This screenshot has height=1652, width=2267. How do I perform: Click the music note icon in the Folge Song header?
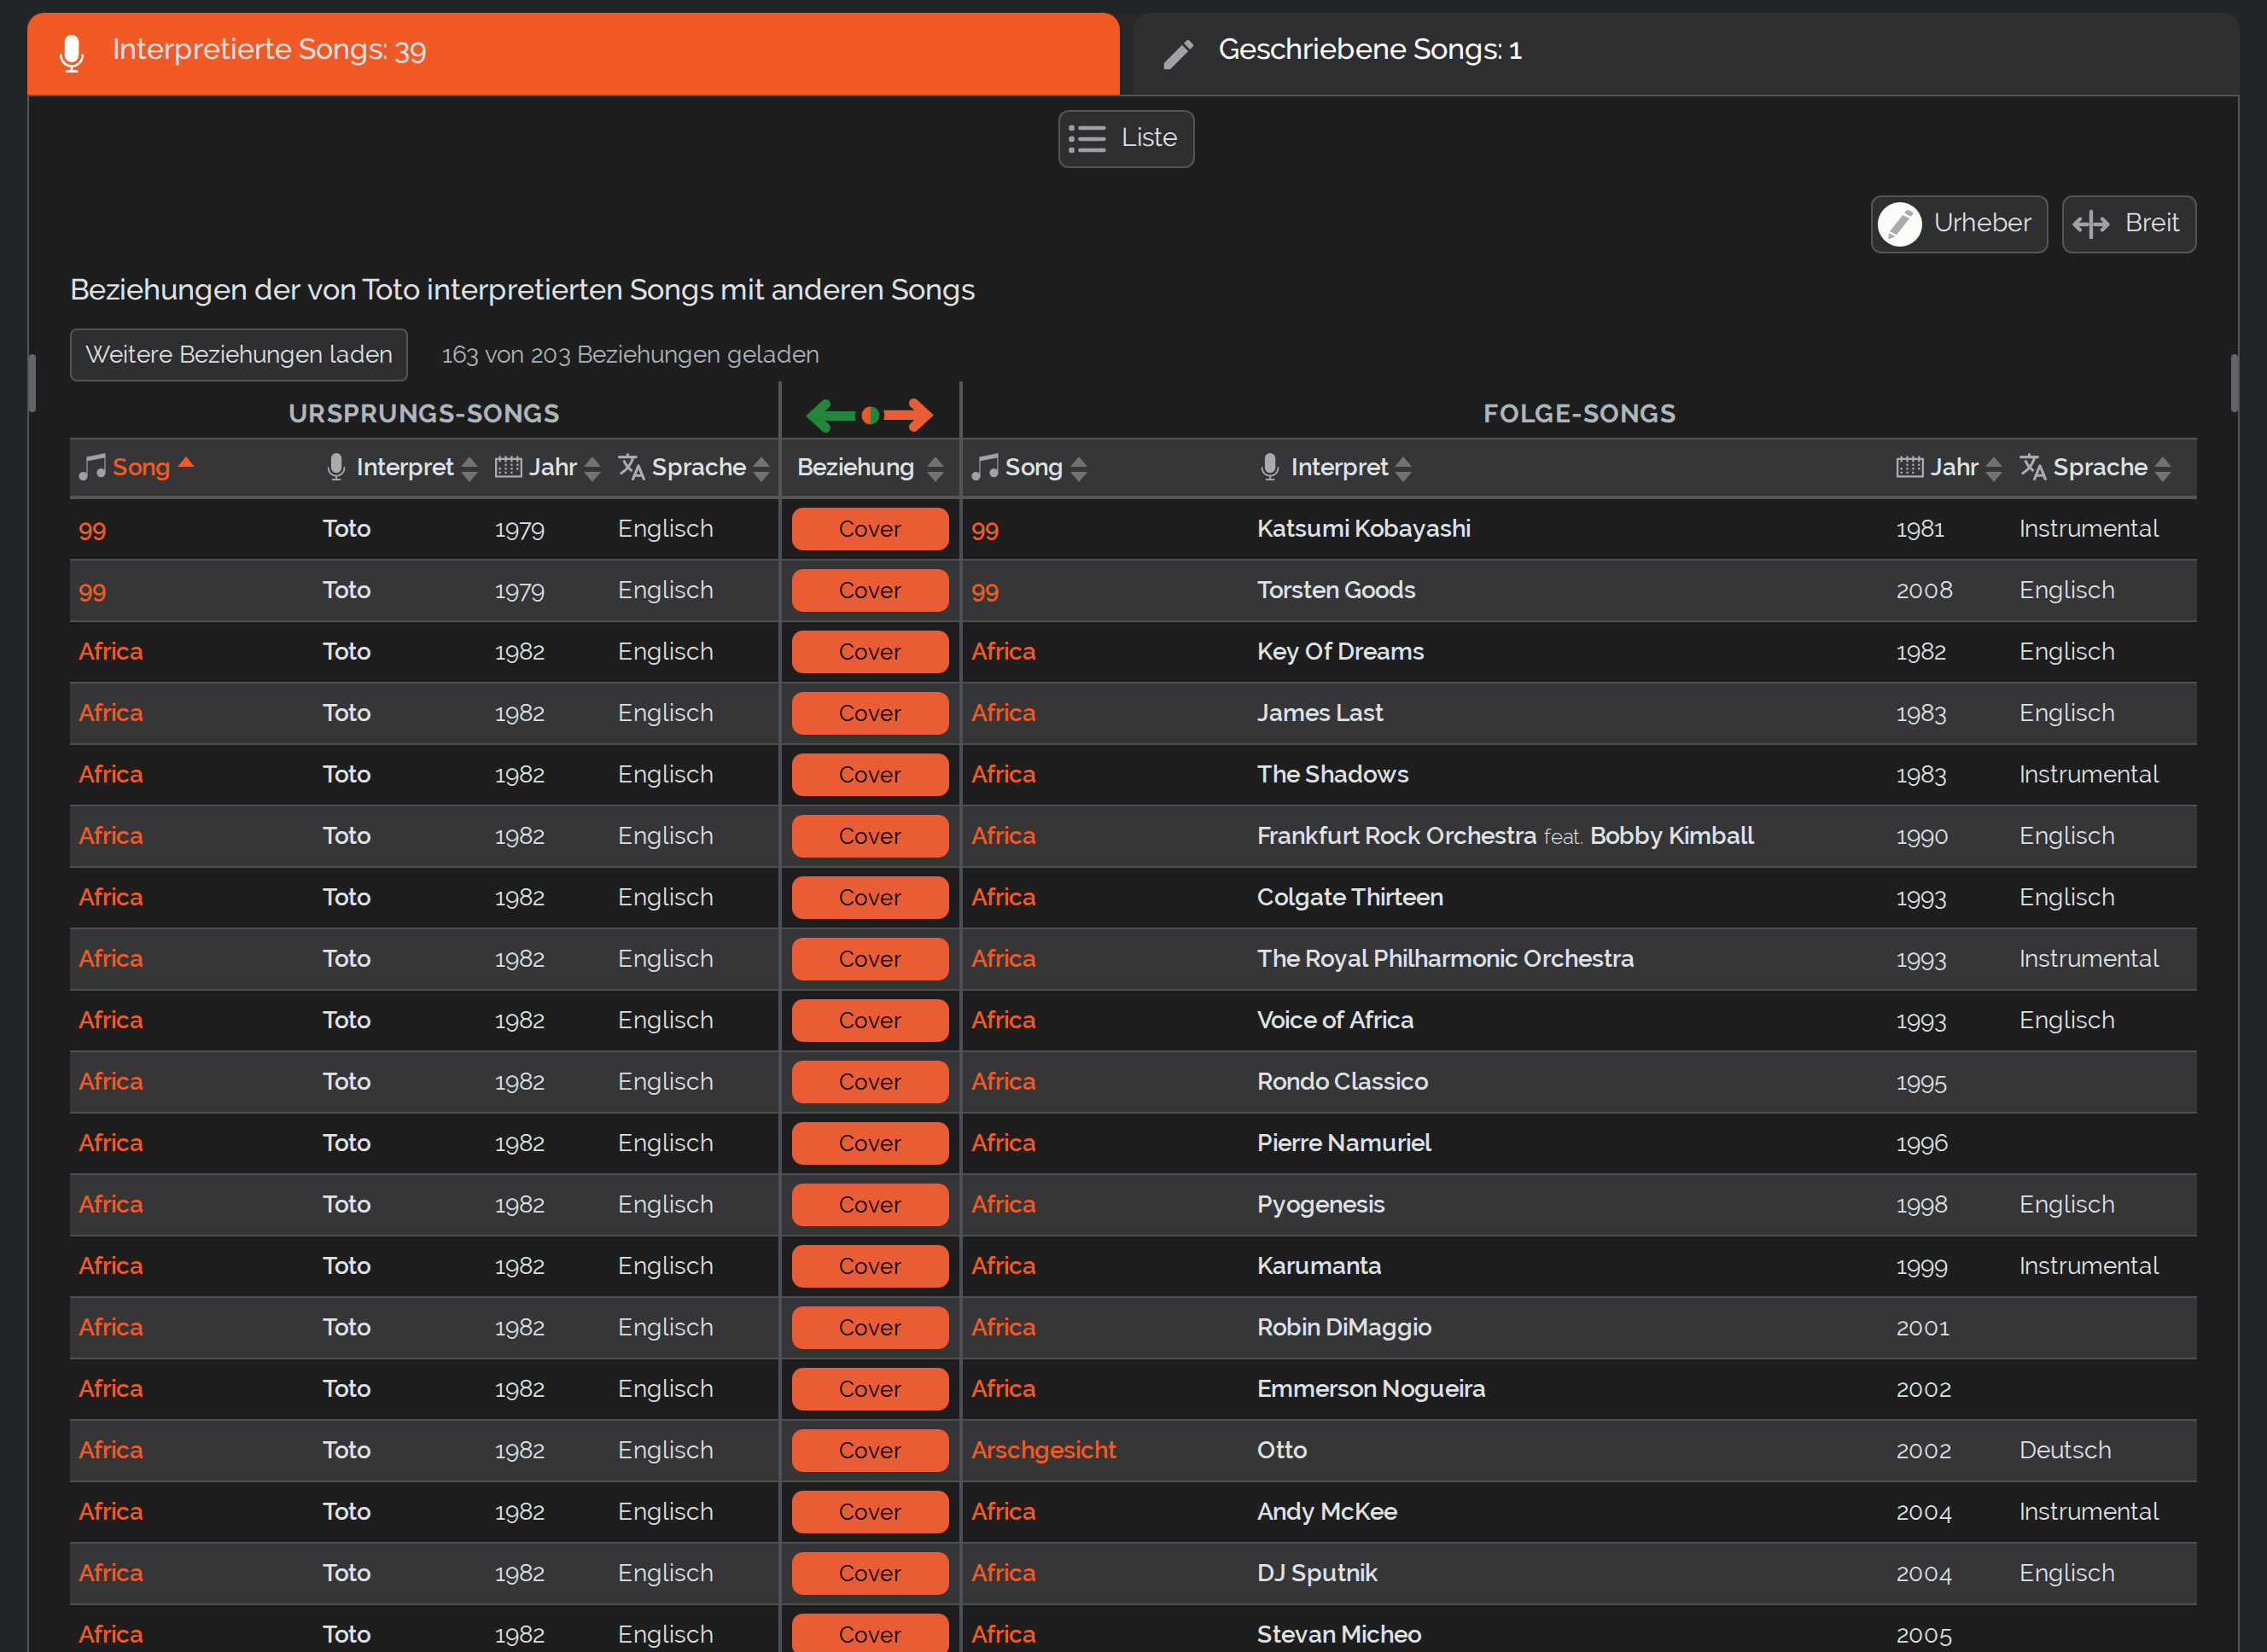pyautogui.click(x=985, y=466)
